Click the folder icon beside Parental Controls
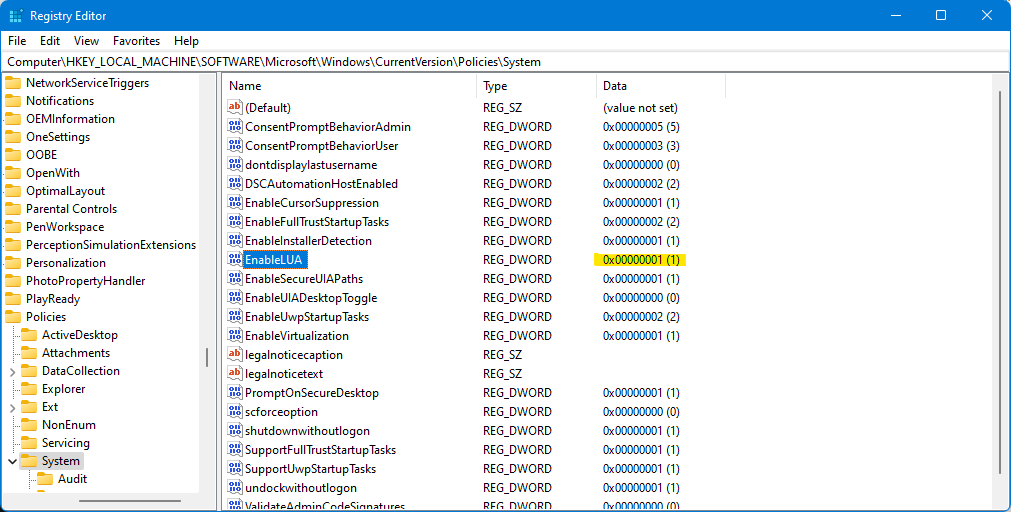 tap(13, 209)
